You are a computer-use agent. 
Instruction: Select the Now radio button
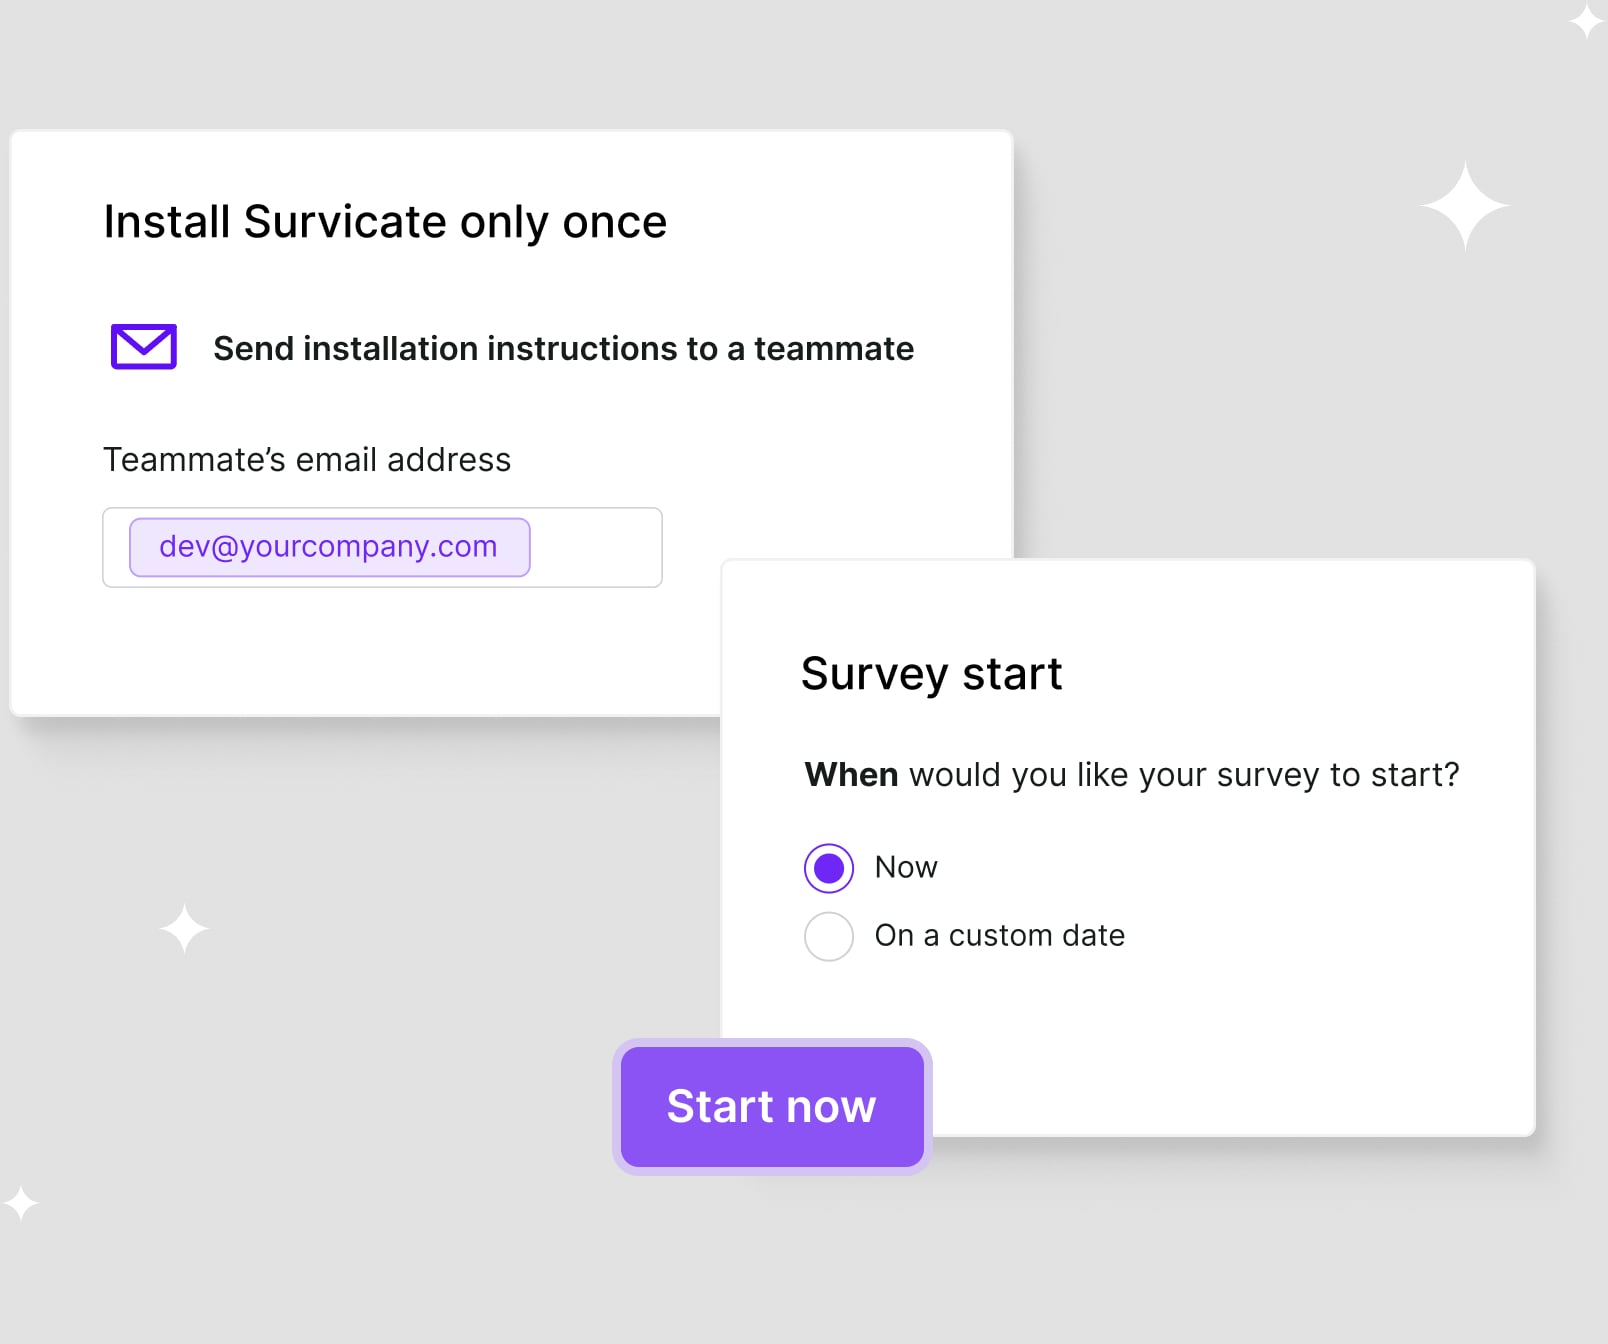point(829,868)
